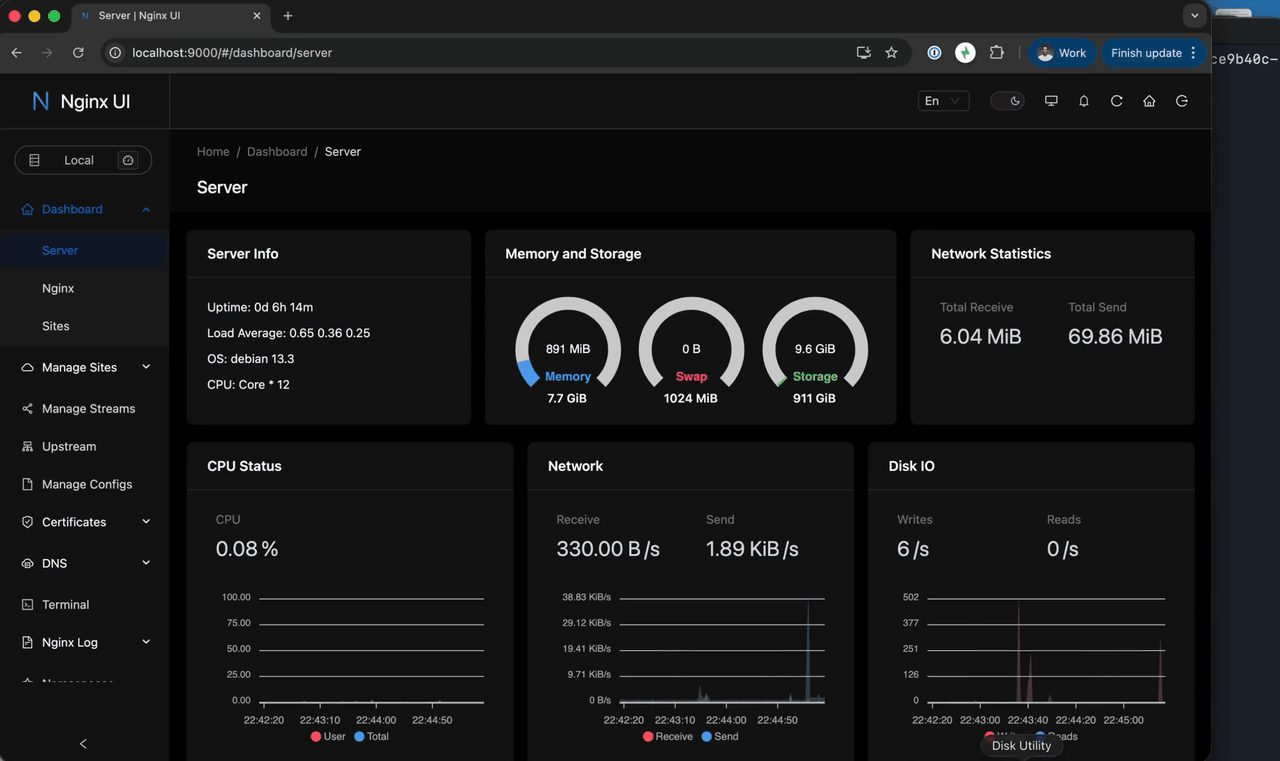The width and height of the screenshot is (1280, 761).
Task: Toggle the Receive series in Network legend
Action: (x=667, y=737)
